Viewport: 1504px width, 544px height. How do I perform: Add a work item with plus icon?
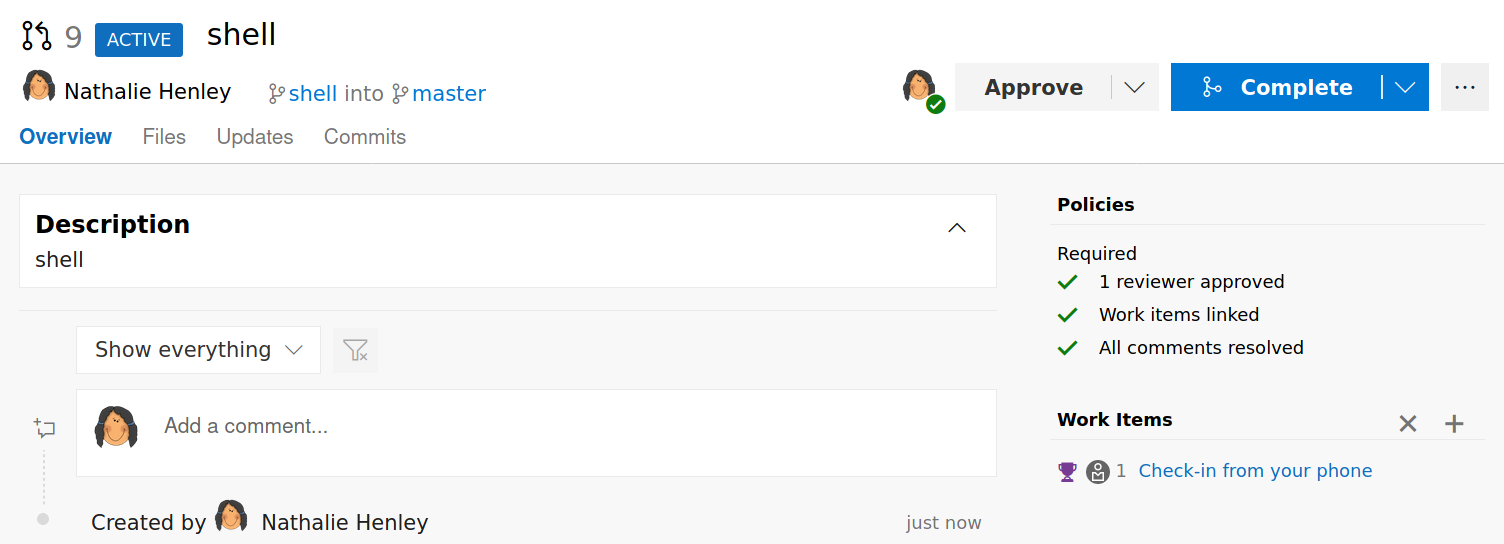(x=1454, y=424)
